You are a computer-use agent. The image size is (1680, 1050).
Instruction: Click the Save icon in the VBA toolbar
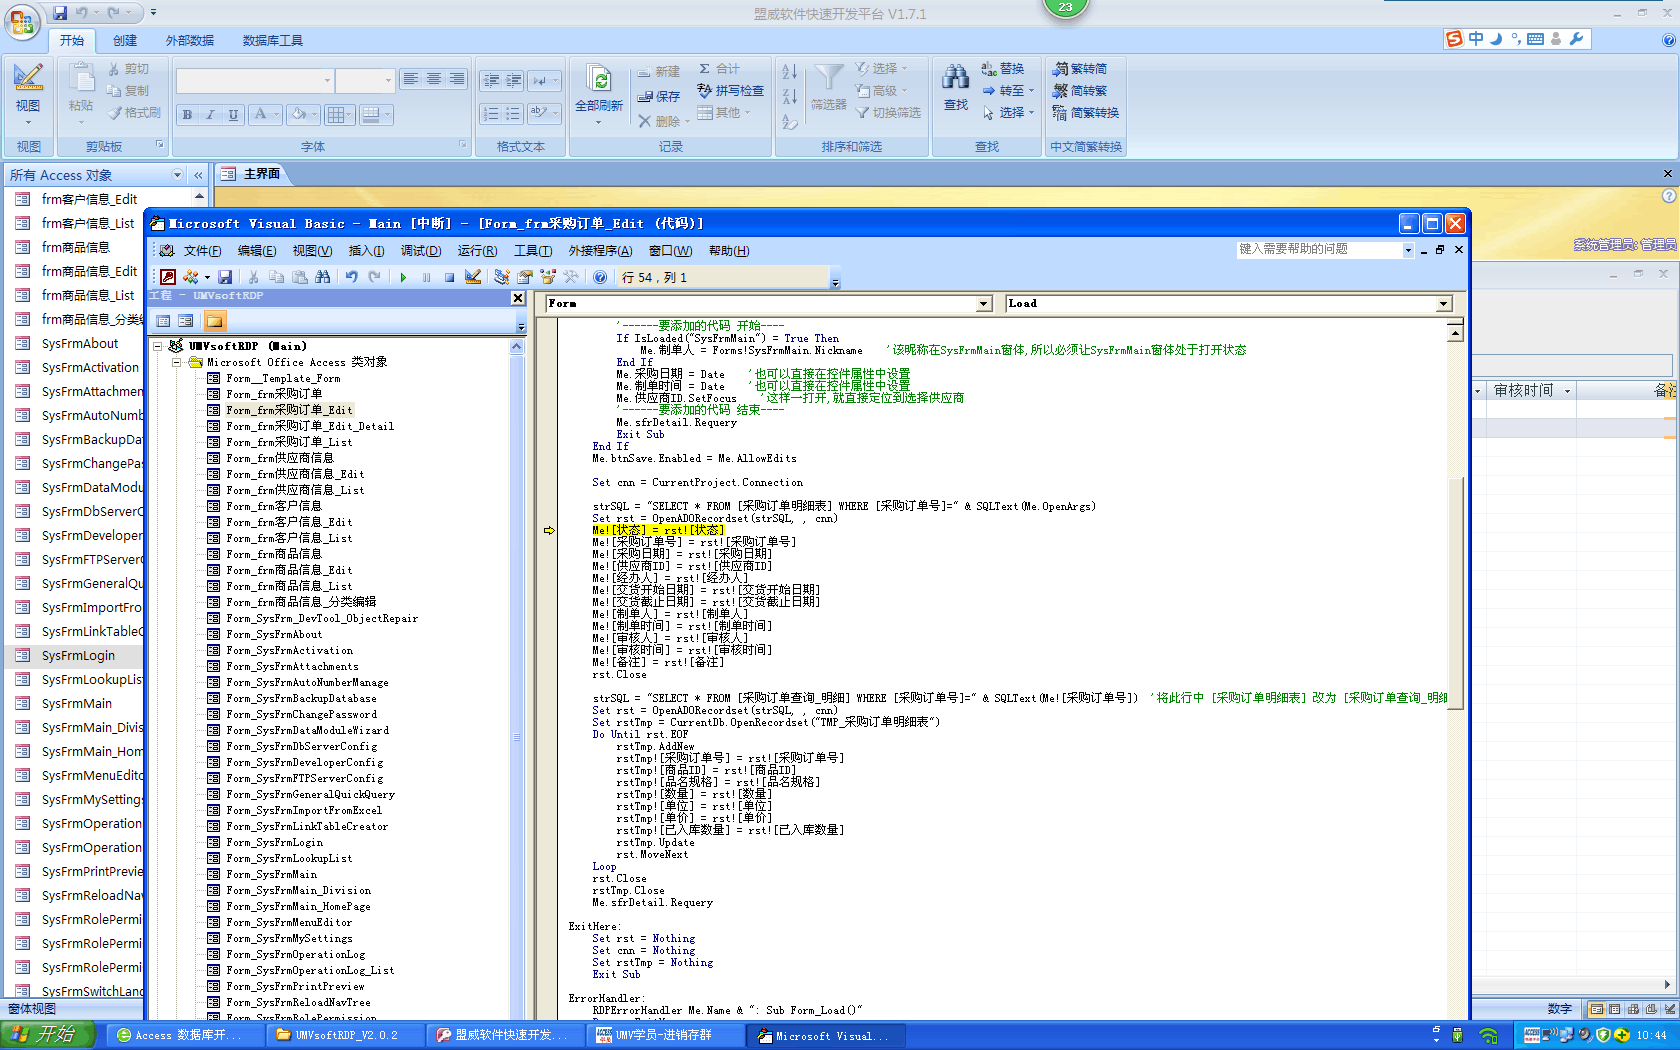pyautogui.click(x=225, y=277)
